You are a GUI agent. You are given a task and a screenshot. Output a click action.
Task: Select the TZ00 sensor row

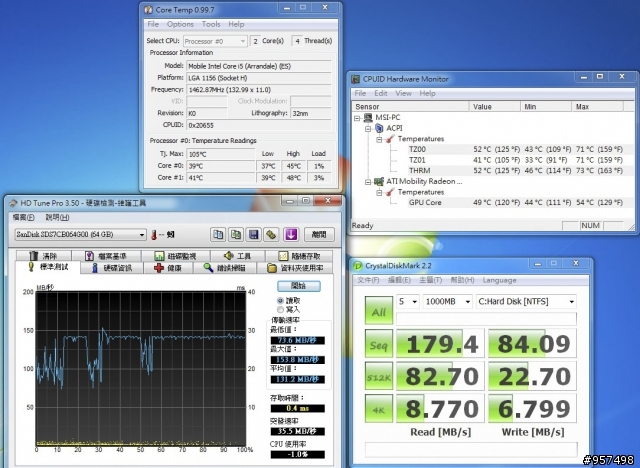pos(516,149)
